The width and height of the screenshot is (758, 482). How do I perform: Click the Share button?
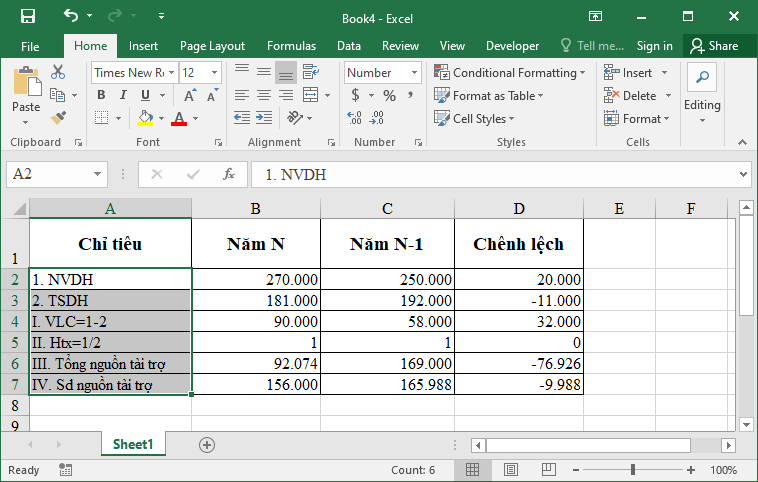click(x=714, y=46)
